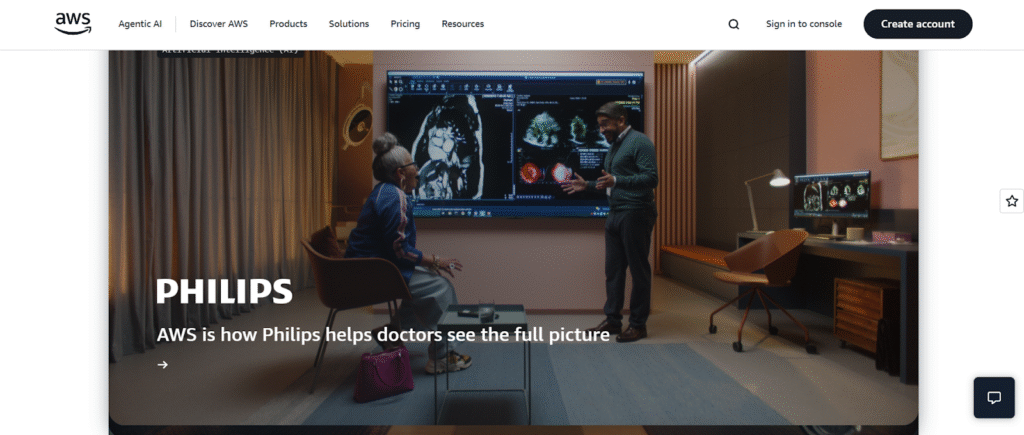Open the search magnifier icon
Image resolution: width=1024 pixels, height=435 pixels.
734,24
